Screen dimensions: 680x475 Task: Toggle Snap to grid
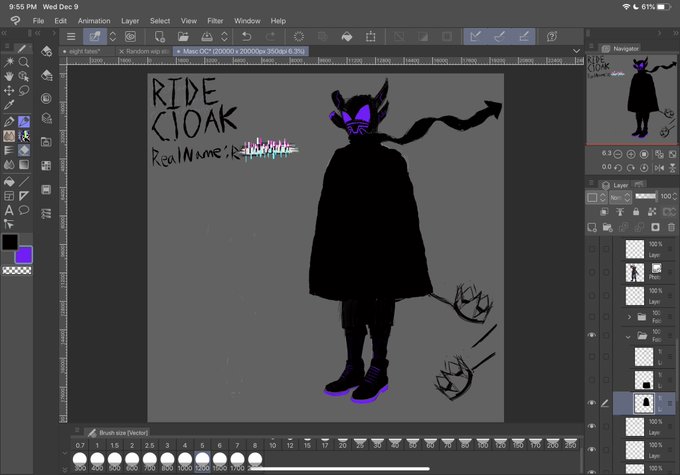[x=523, y=36]
